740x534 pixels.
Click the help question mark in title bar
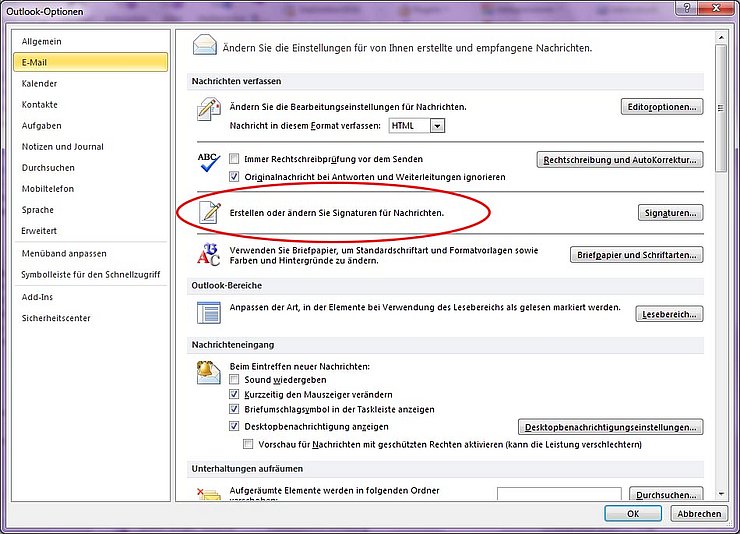687,8
